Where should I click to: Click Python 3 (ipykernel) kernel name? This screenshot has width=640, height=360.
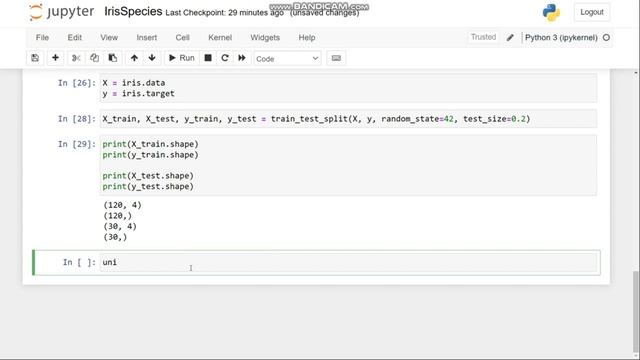click(x=561, y=38)
